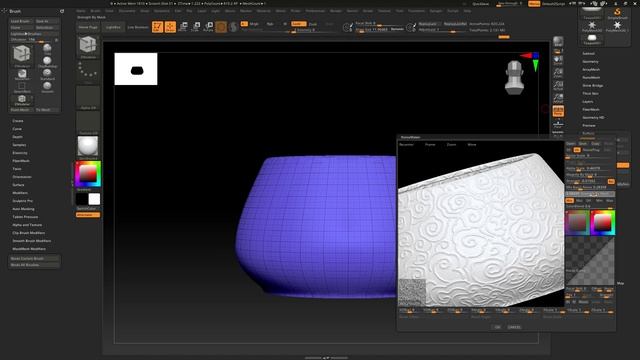Image resolution: width=640 pixels, height=360 pixels.
Task: Activate the Draw mode button
Action: coord(170,27)
